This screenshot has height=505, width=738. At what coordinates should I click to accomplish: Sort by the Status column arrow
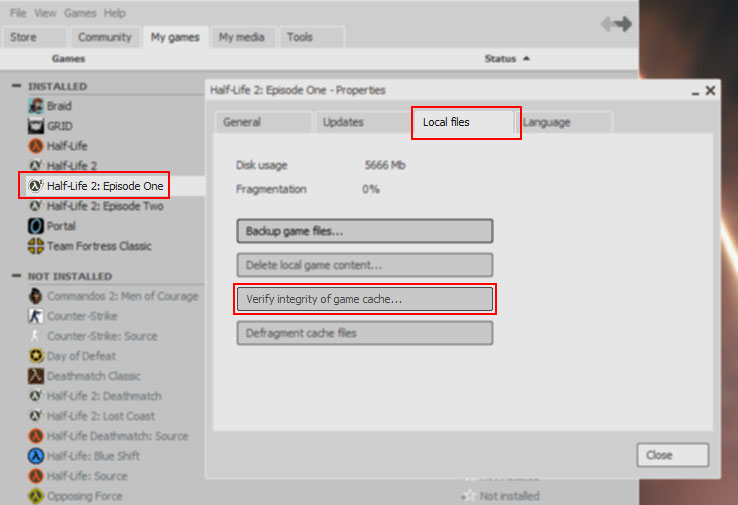click(x=526, y=58)
